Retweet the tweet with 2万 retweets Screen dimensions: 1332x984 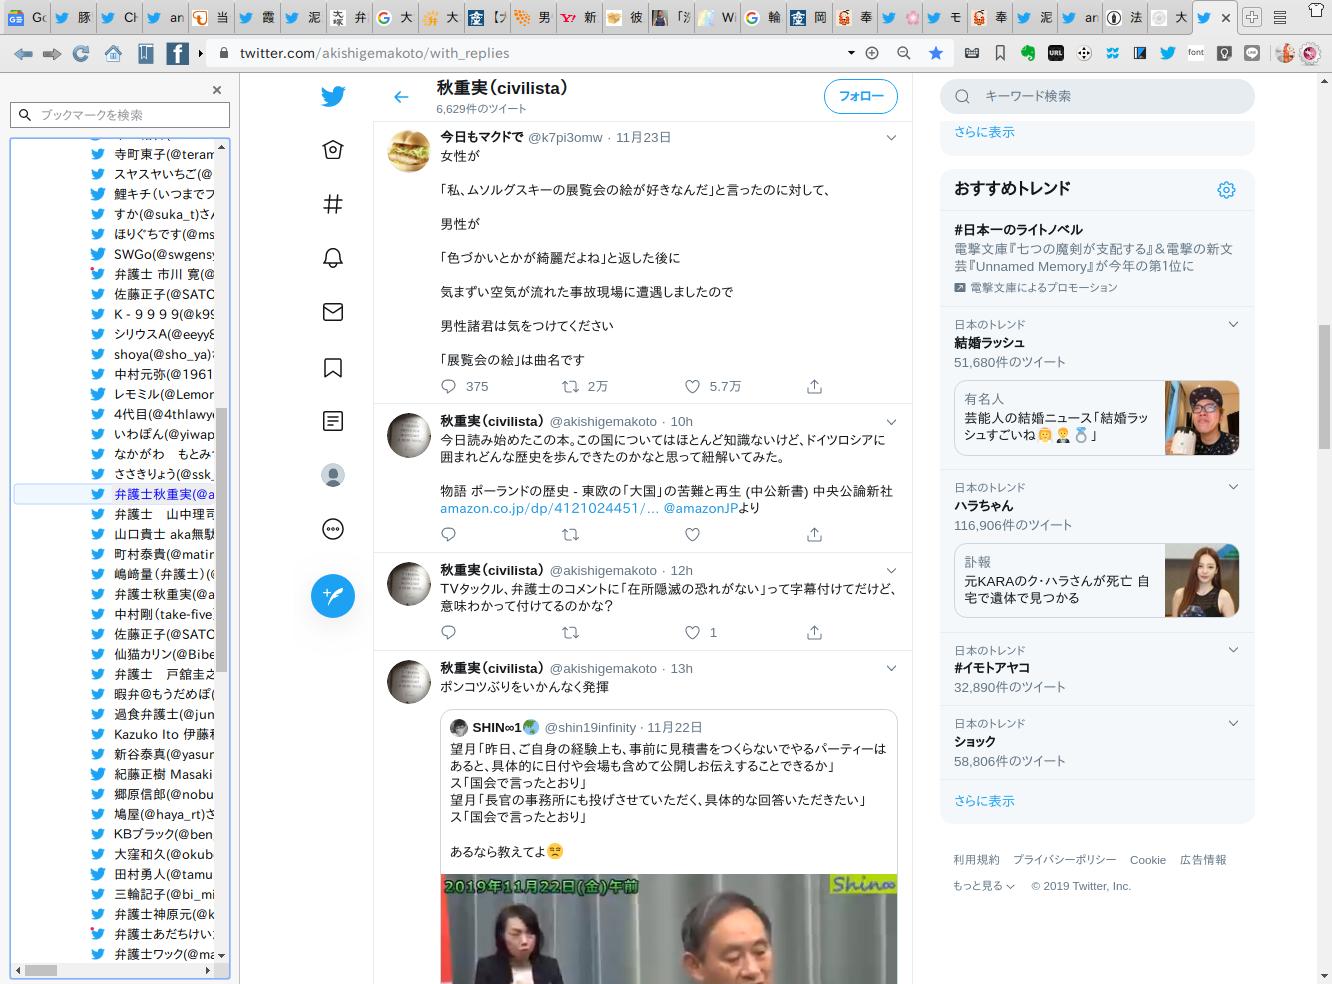571,386
